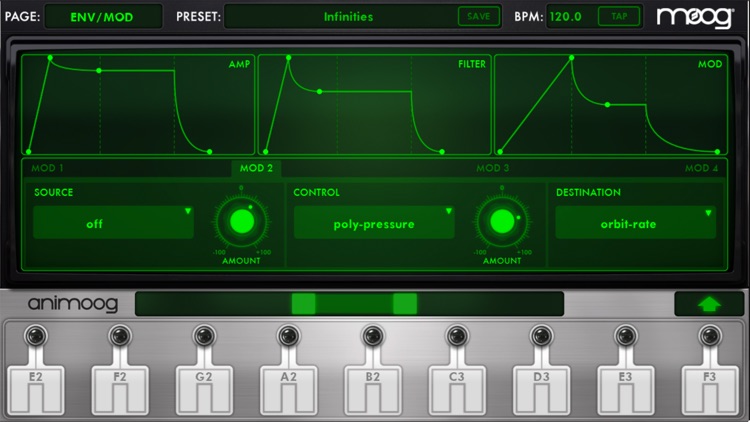Play the F2 key
Viewport: 750px width, 422px height.
(120, 389)
